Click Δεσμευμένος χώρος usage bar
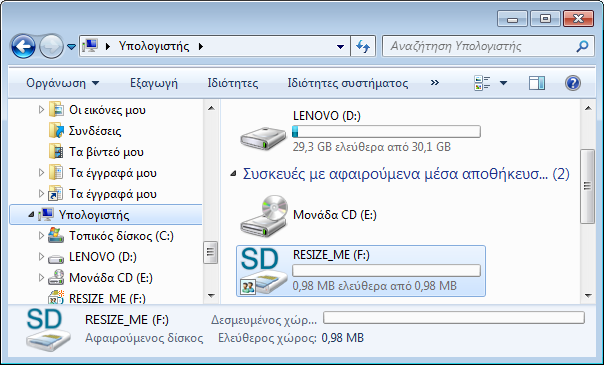 coord(454,318)
